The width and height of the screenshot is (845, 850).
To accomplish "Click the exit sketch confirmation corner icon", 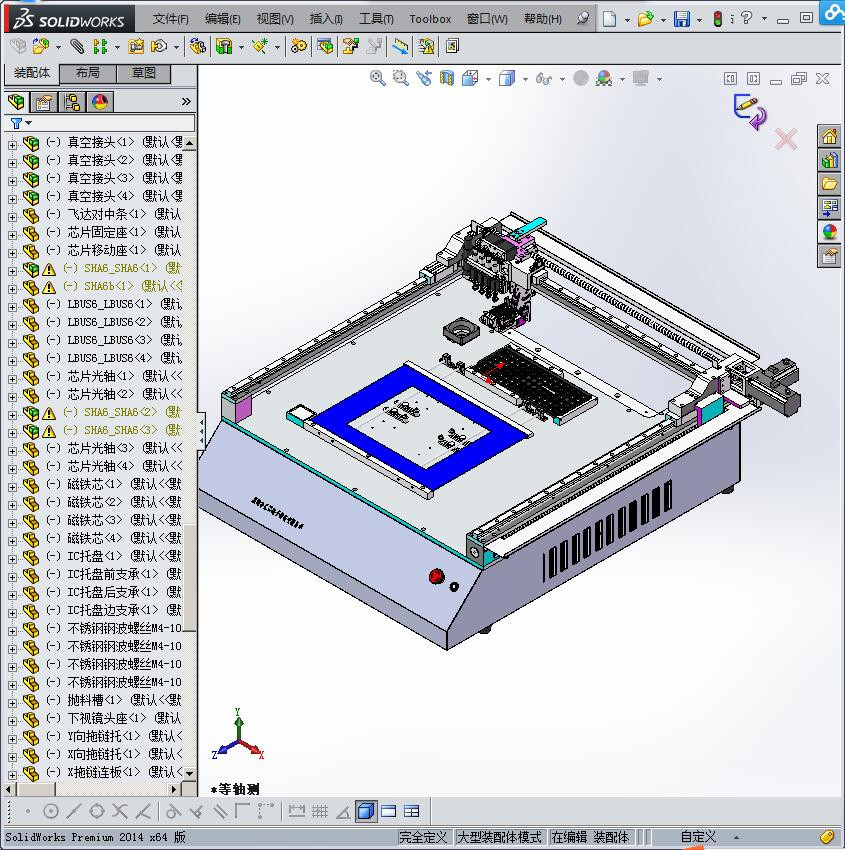I will tap(750, 111).
